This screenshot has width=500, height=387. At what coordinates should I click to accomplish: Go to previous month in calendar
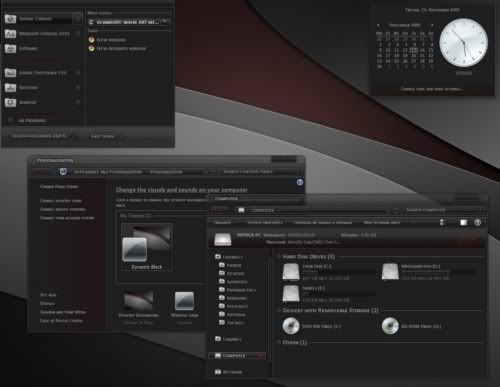click(378, 25)
